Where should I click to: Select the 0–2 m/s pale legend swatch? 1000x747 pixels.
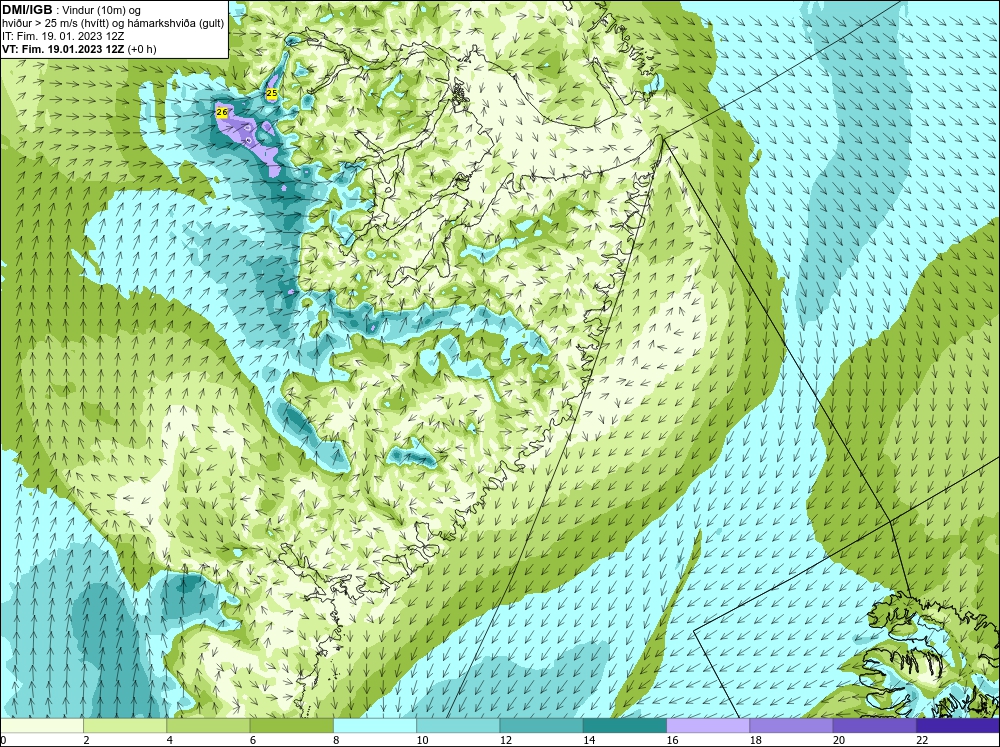[x=41, y=725]
